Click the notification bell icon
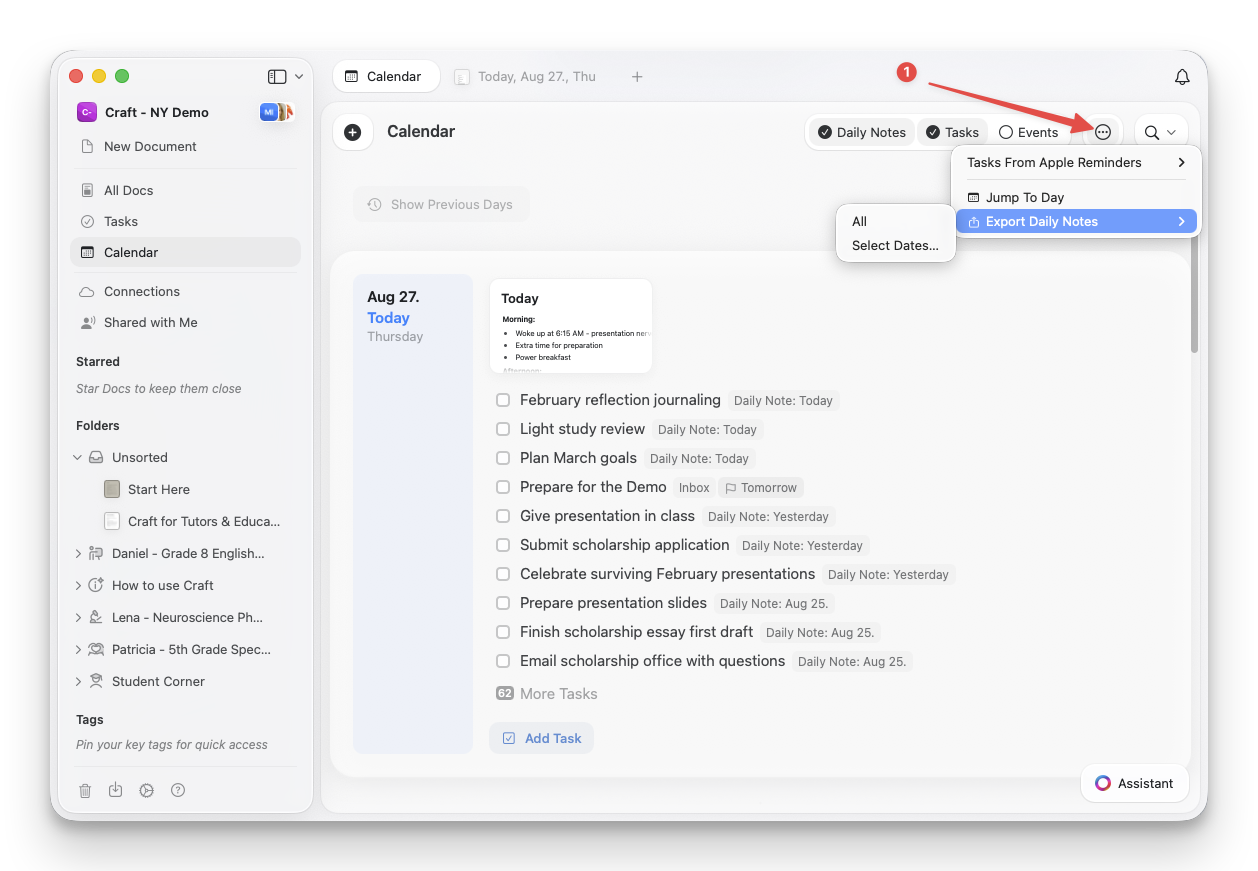1258x871 pixels. (1182, 77)
